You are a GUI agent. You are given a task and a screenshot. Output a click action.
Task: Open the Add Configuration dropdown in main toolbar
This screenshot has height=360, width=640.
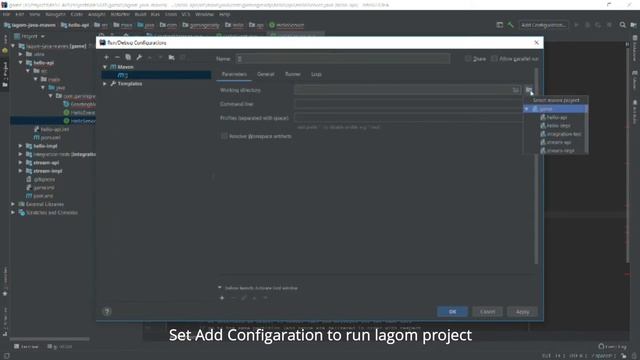544,25
